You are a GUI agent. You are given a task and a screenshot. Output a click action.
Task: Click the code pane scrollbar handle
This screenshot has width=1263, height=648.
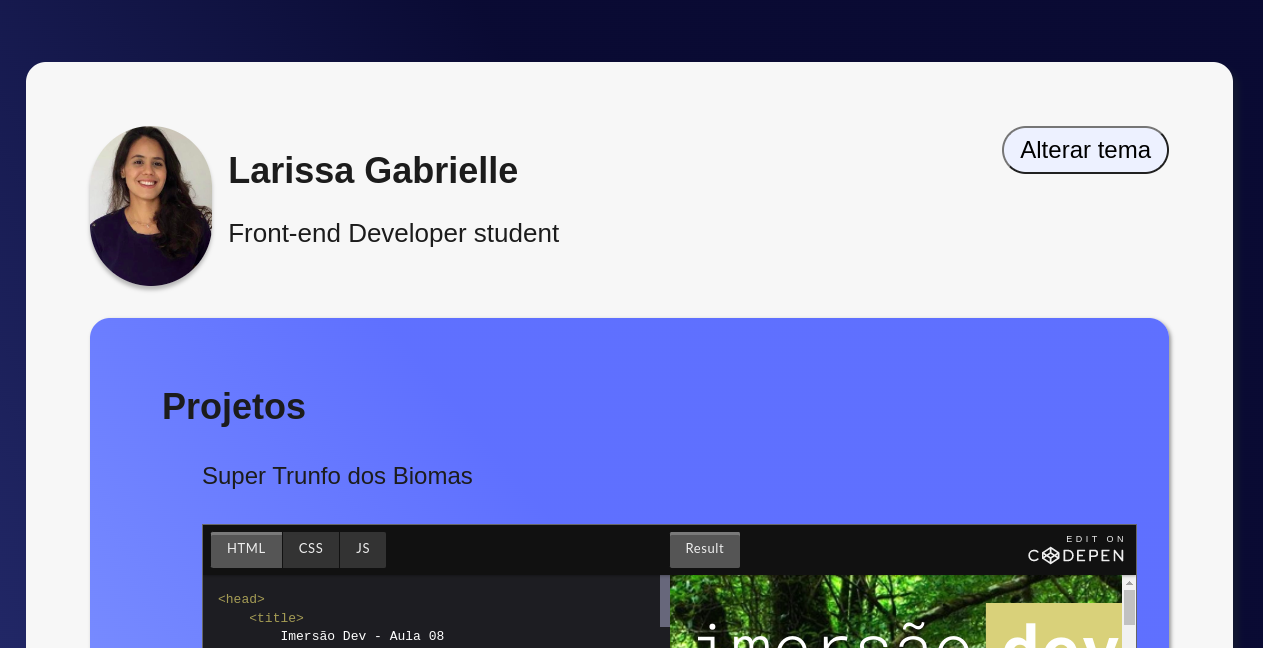(665, 601)
